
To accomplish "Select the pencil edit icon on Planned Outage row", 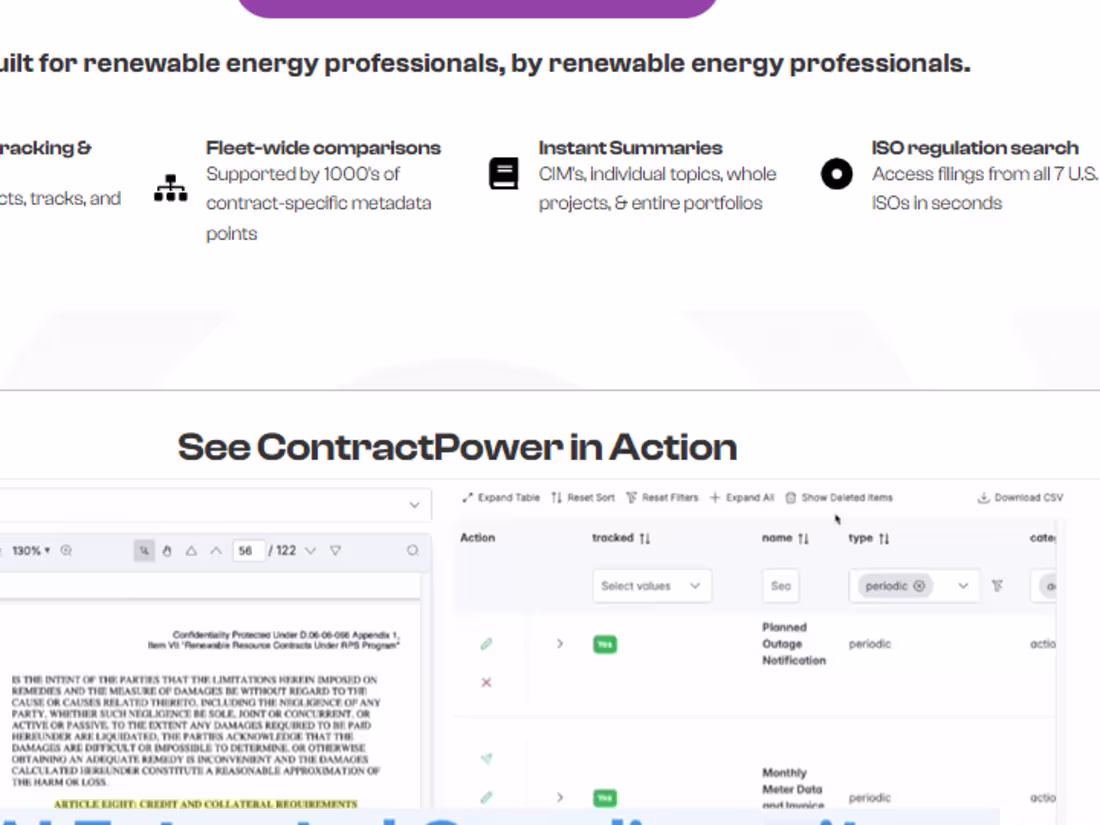I will (486, 644).
